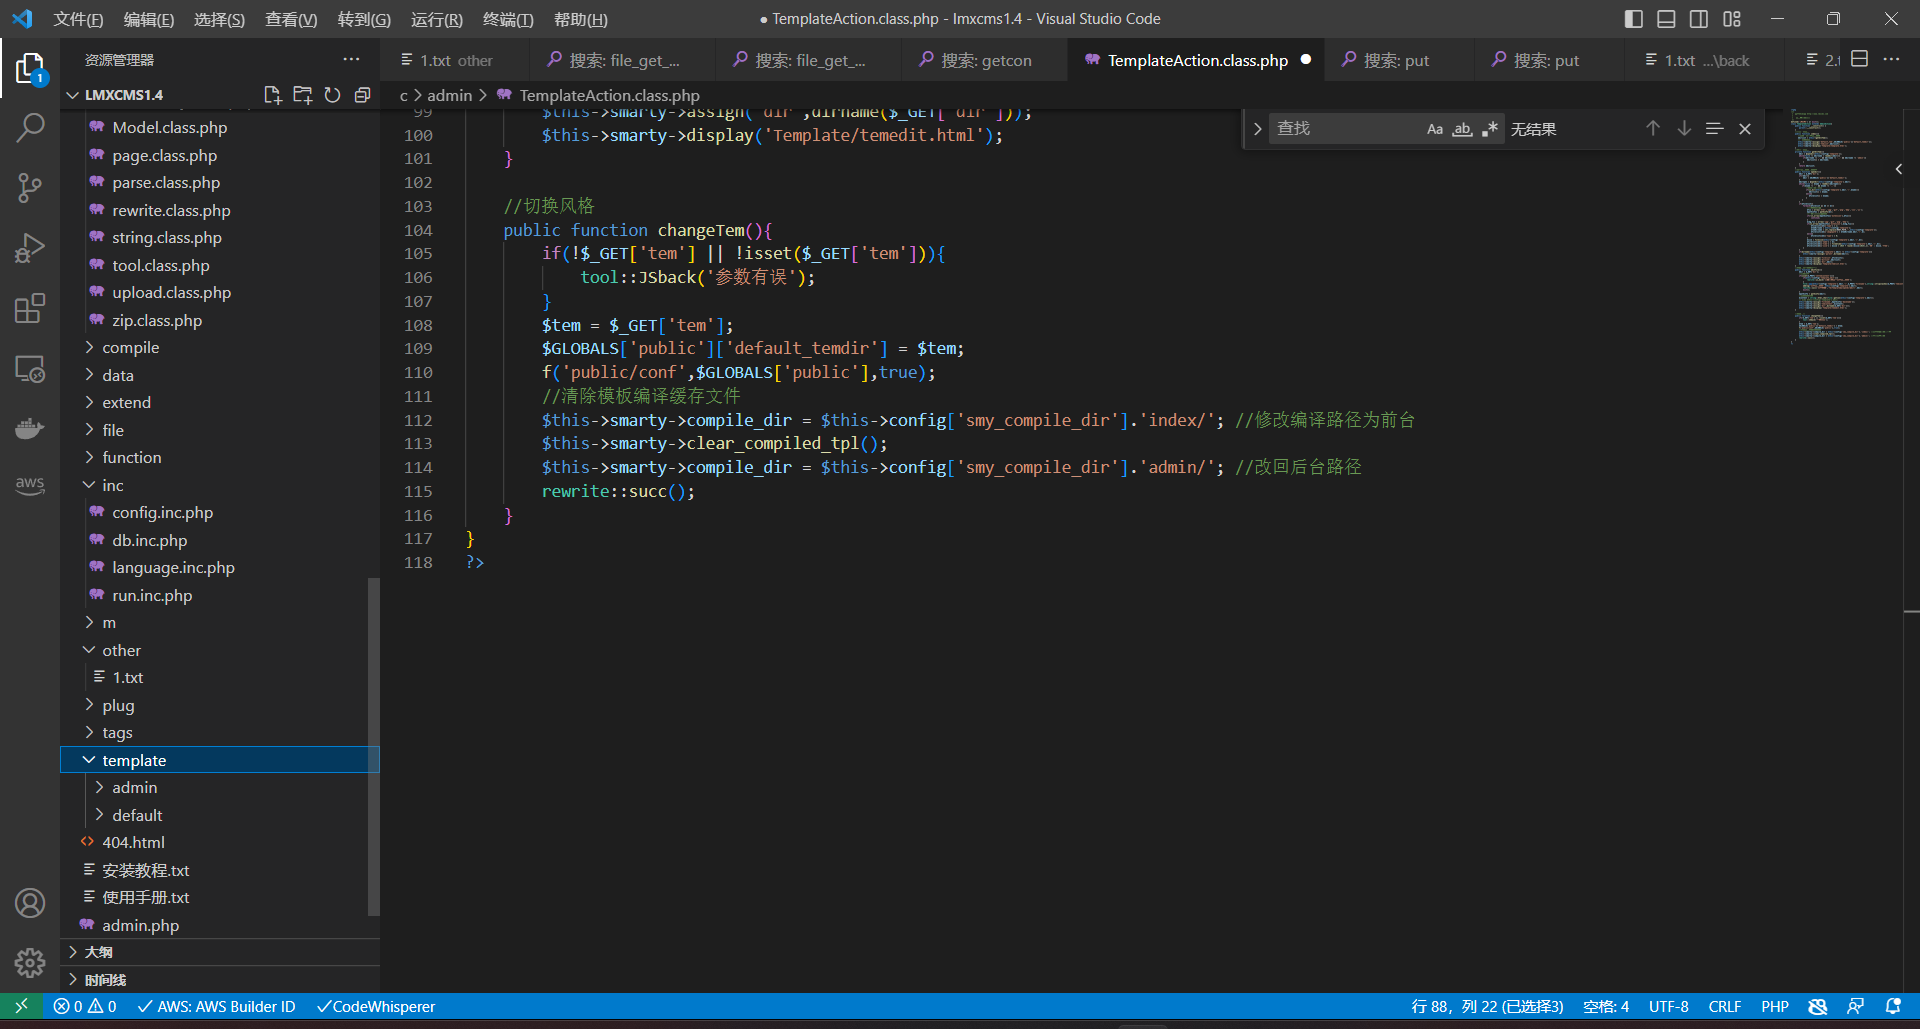Collapse the other folder
The width and height of the screenshot is (1920, 1029).
pyautogui.click(x=220, y=650)
